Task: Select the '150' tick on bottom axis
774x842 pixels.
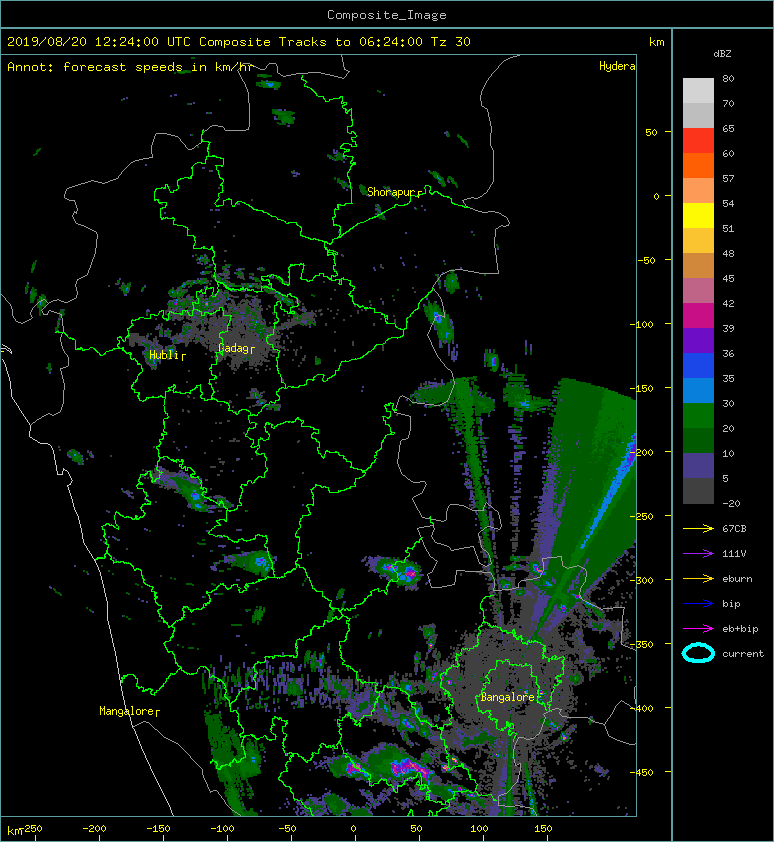Action: point(543,829)
